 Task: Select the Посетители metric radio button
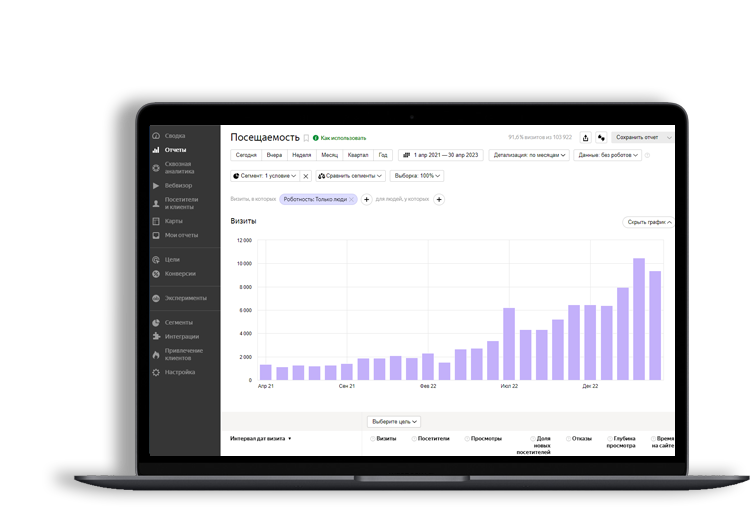[414, 439]
